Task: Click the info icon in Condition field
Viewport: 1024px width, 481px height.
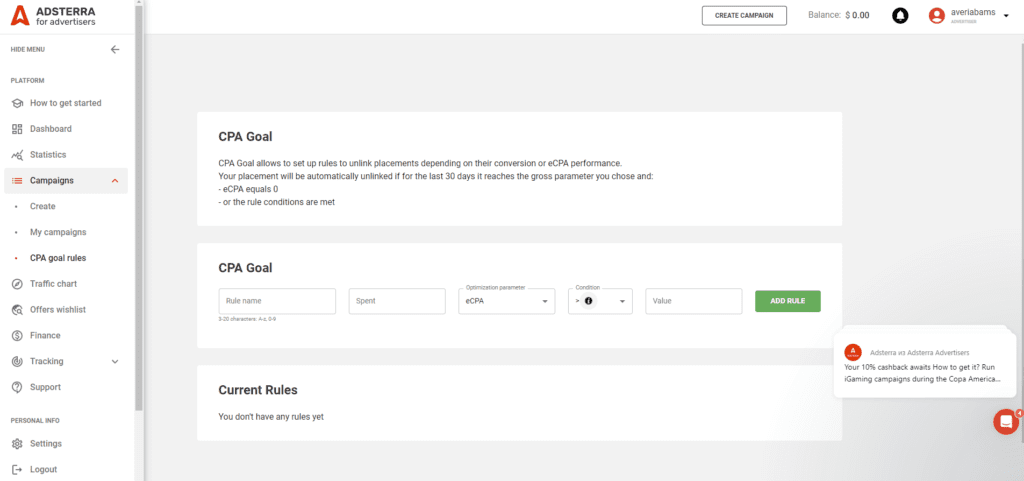Action: [588, 301]
